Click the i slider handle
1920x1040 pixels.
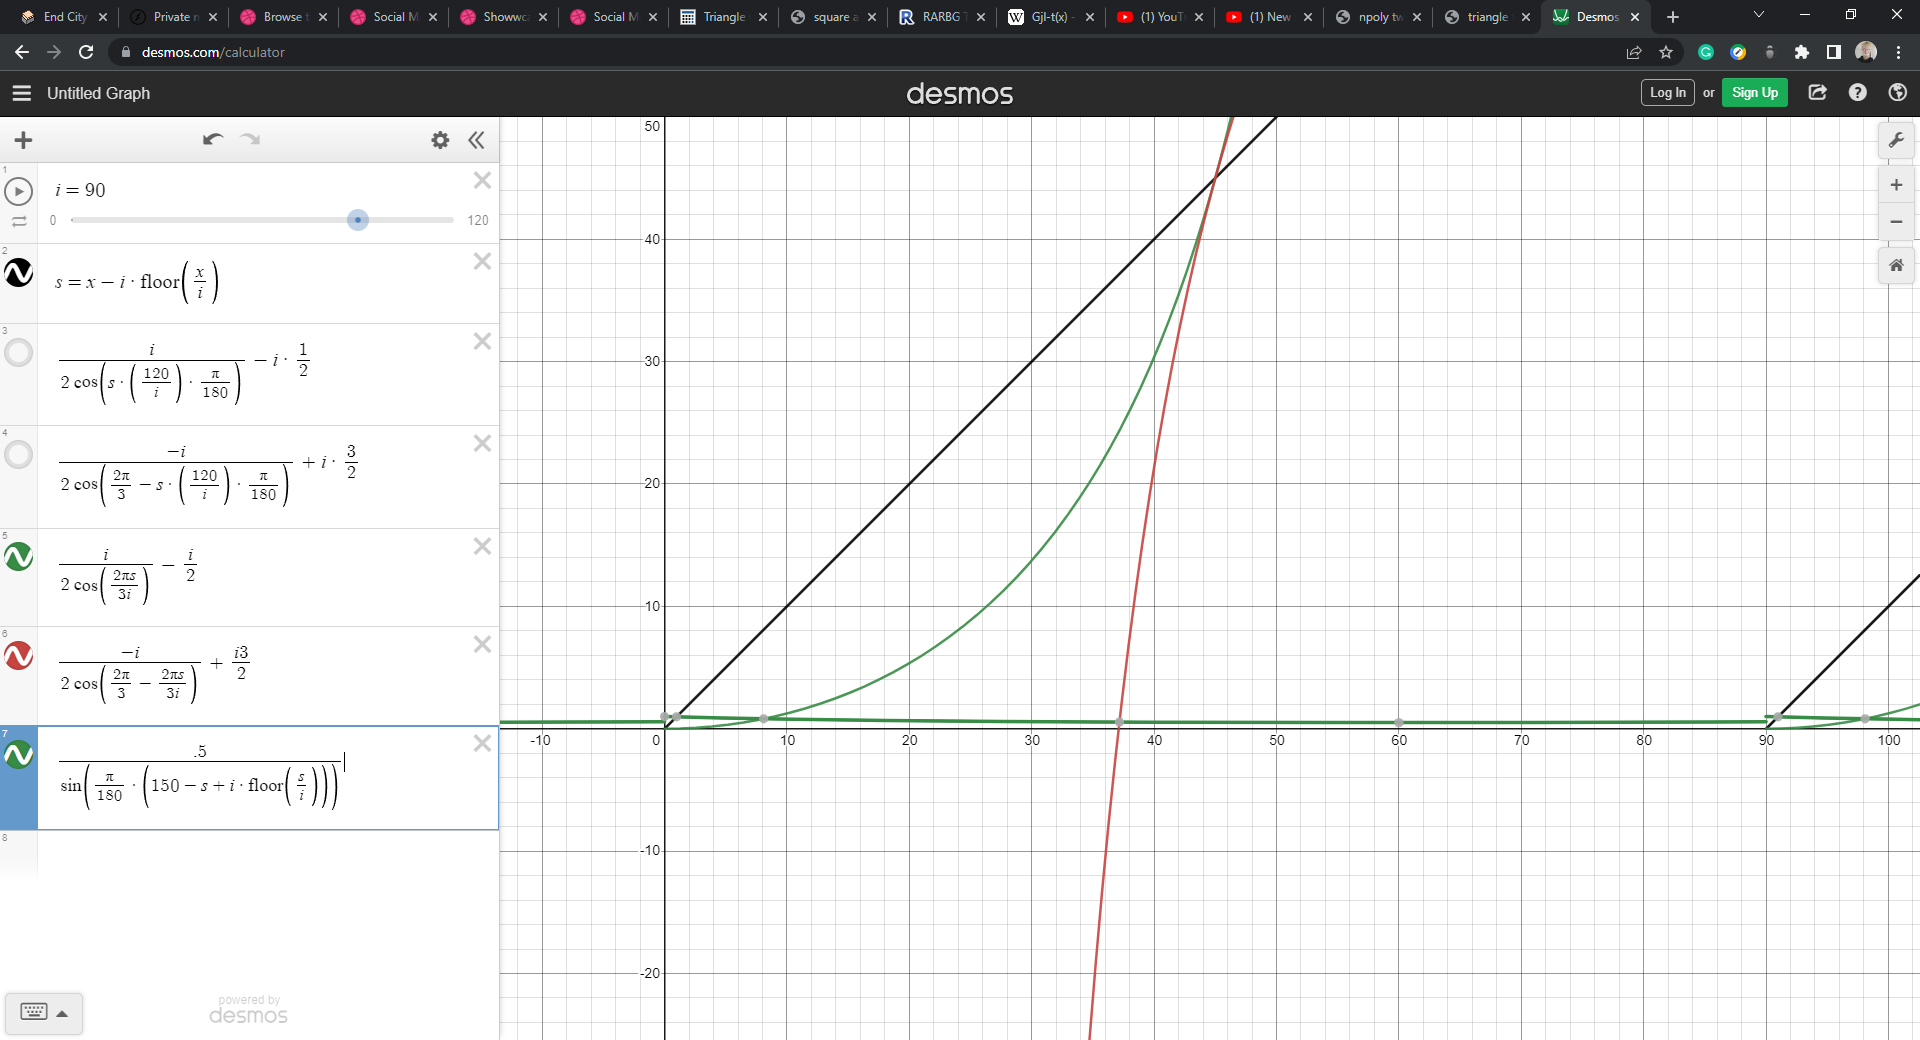(x=358, y=220)
